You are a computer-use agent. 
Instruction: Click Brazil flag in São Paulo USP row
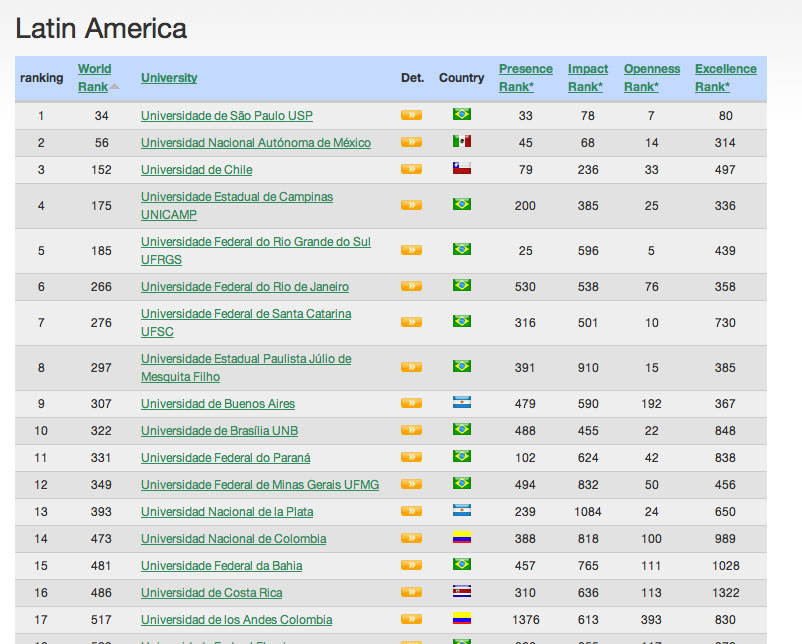coord(462,114)
